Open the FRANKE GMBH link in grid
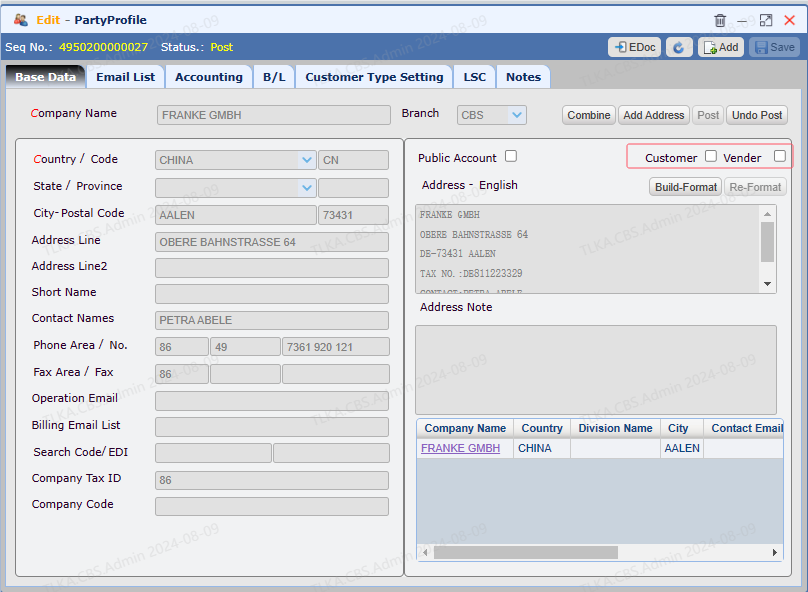This screenshot has height=592, width=808. pos(460,448)
